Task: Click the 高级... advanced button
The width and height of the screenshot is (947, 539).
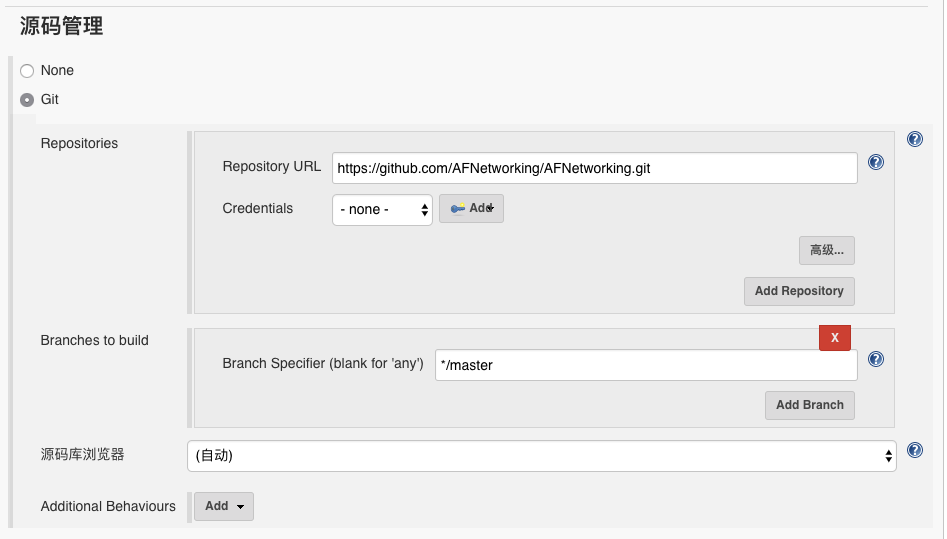Action: tap(827, 250)
